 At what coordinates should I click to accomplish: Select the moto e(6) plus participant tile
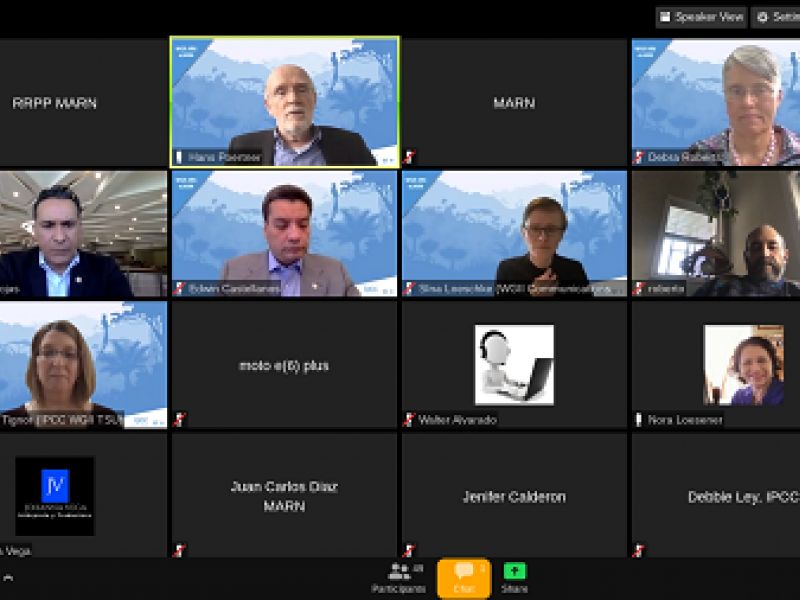pyautogui.click(x=284, y=365)
